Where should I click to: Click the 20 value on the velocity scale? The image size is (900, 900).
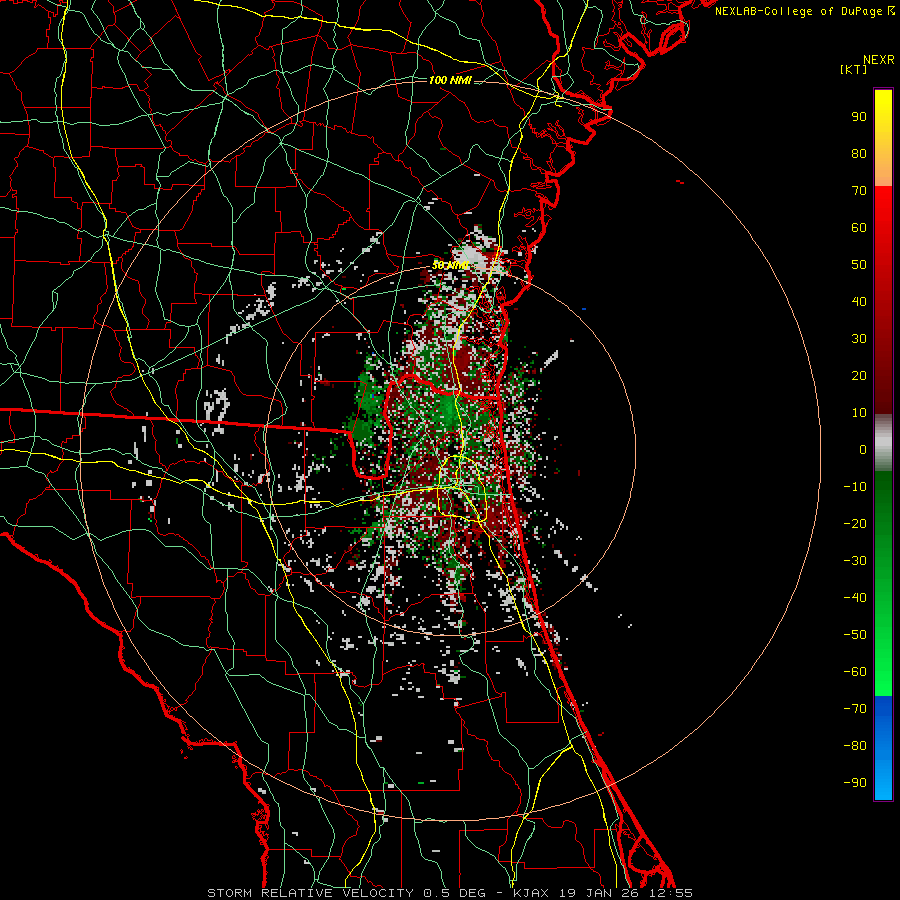tap(859, 376)
